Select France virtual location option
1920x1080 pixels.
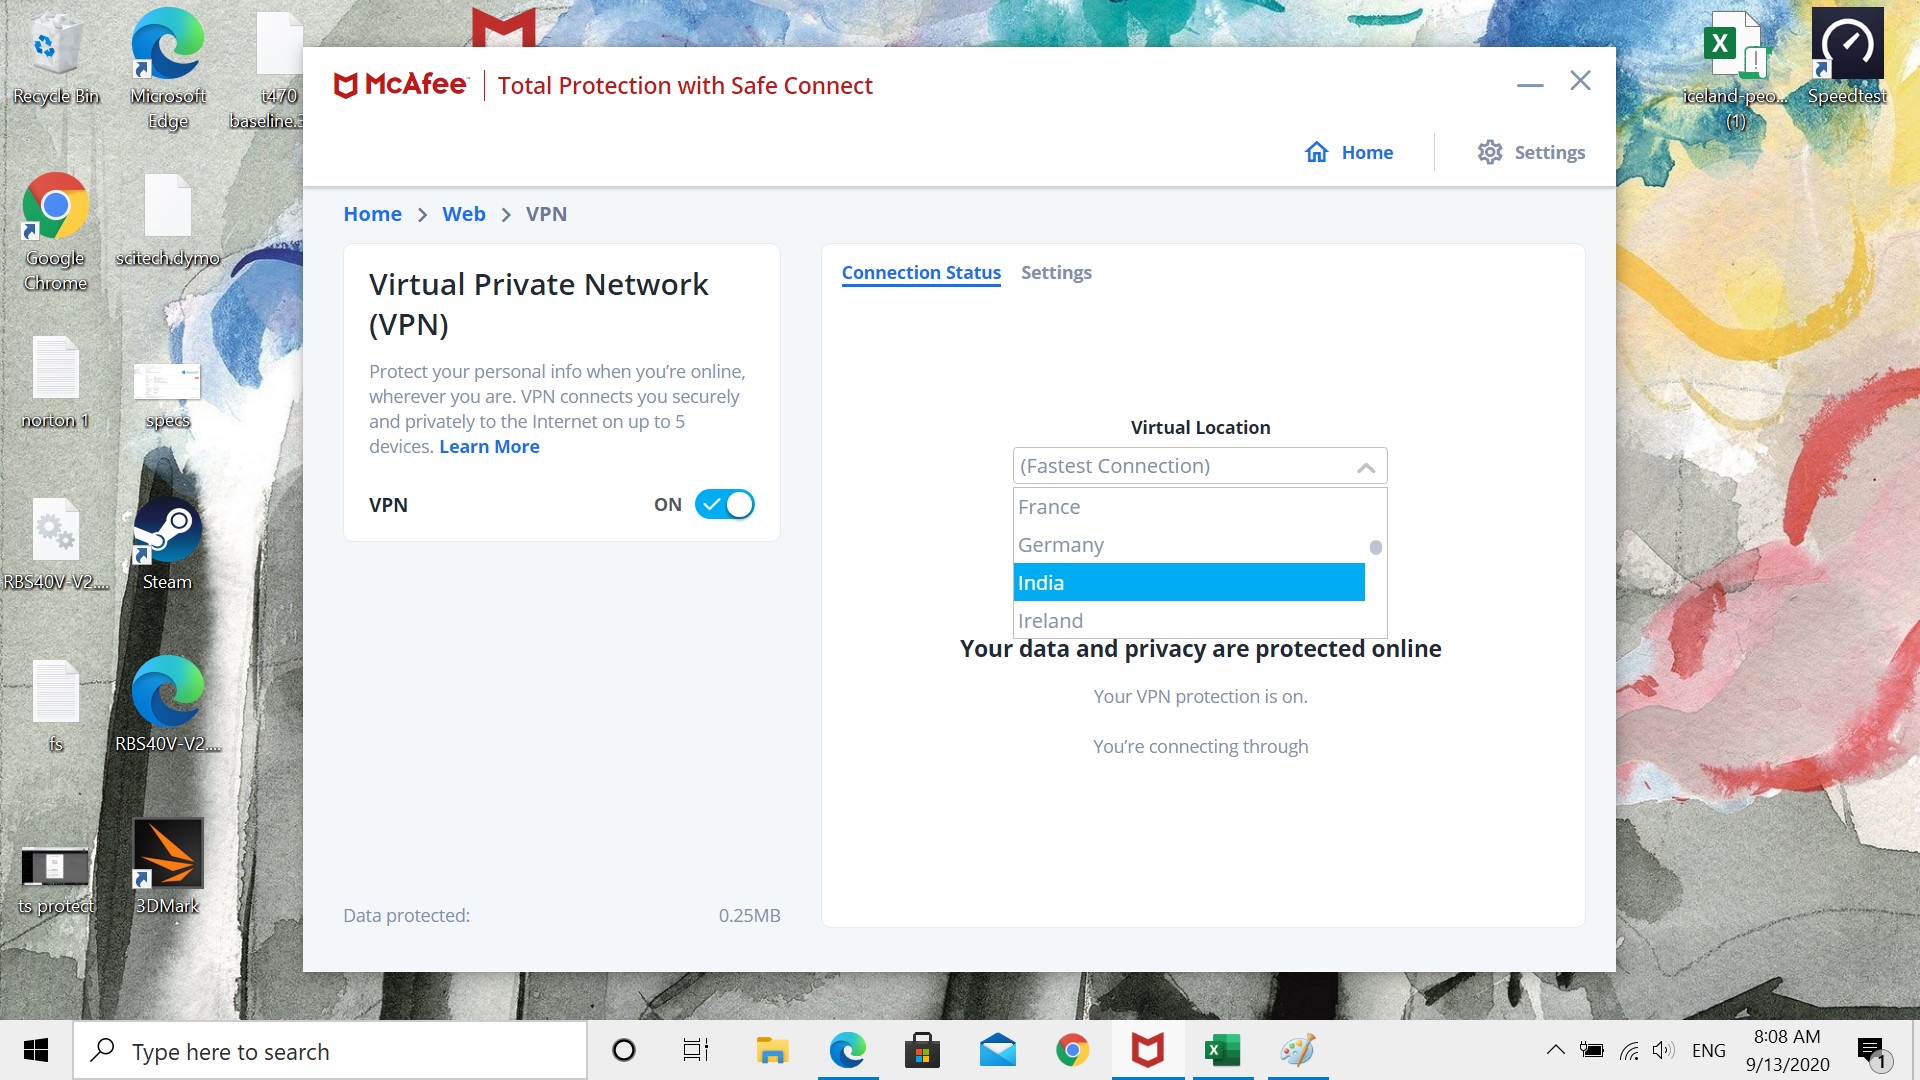1046,505
